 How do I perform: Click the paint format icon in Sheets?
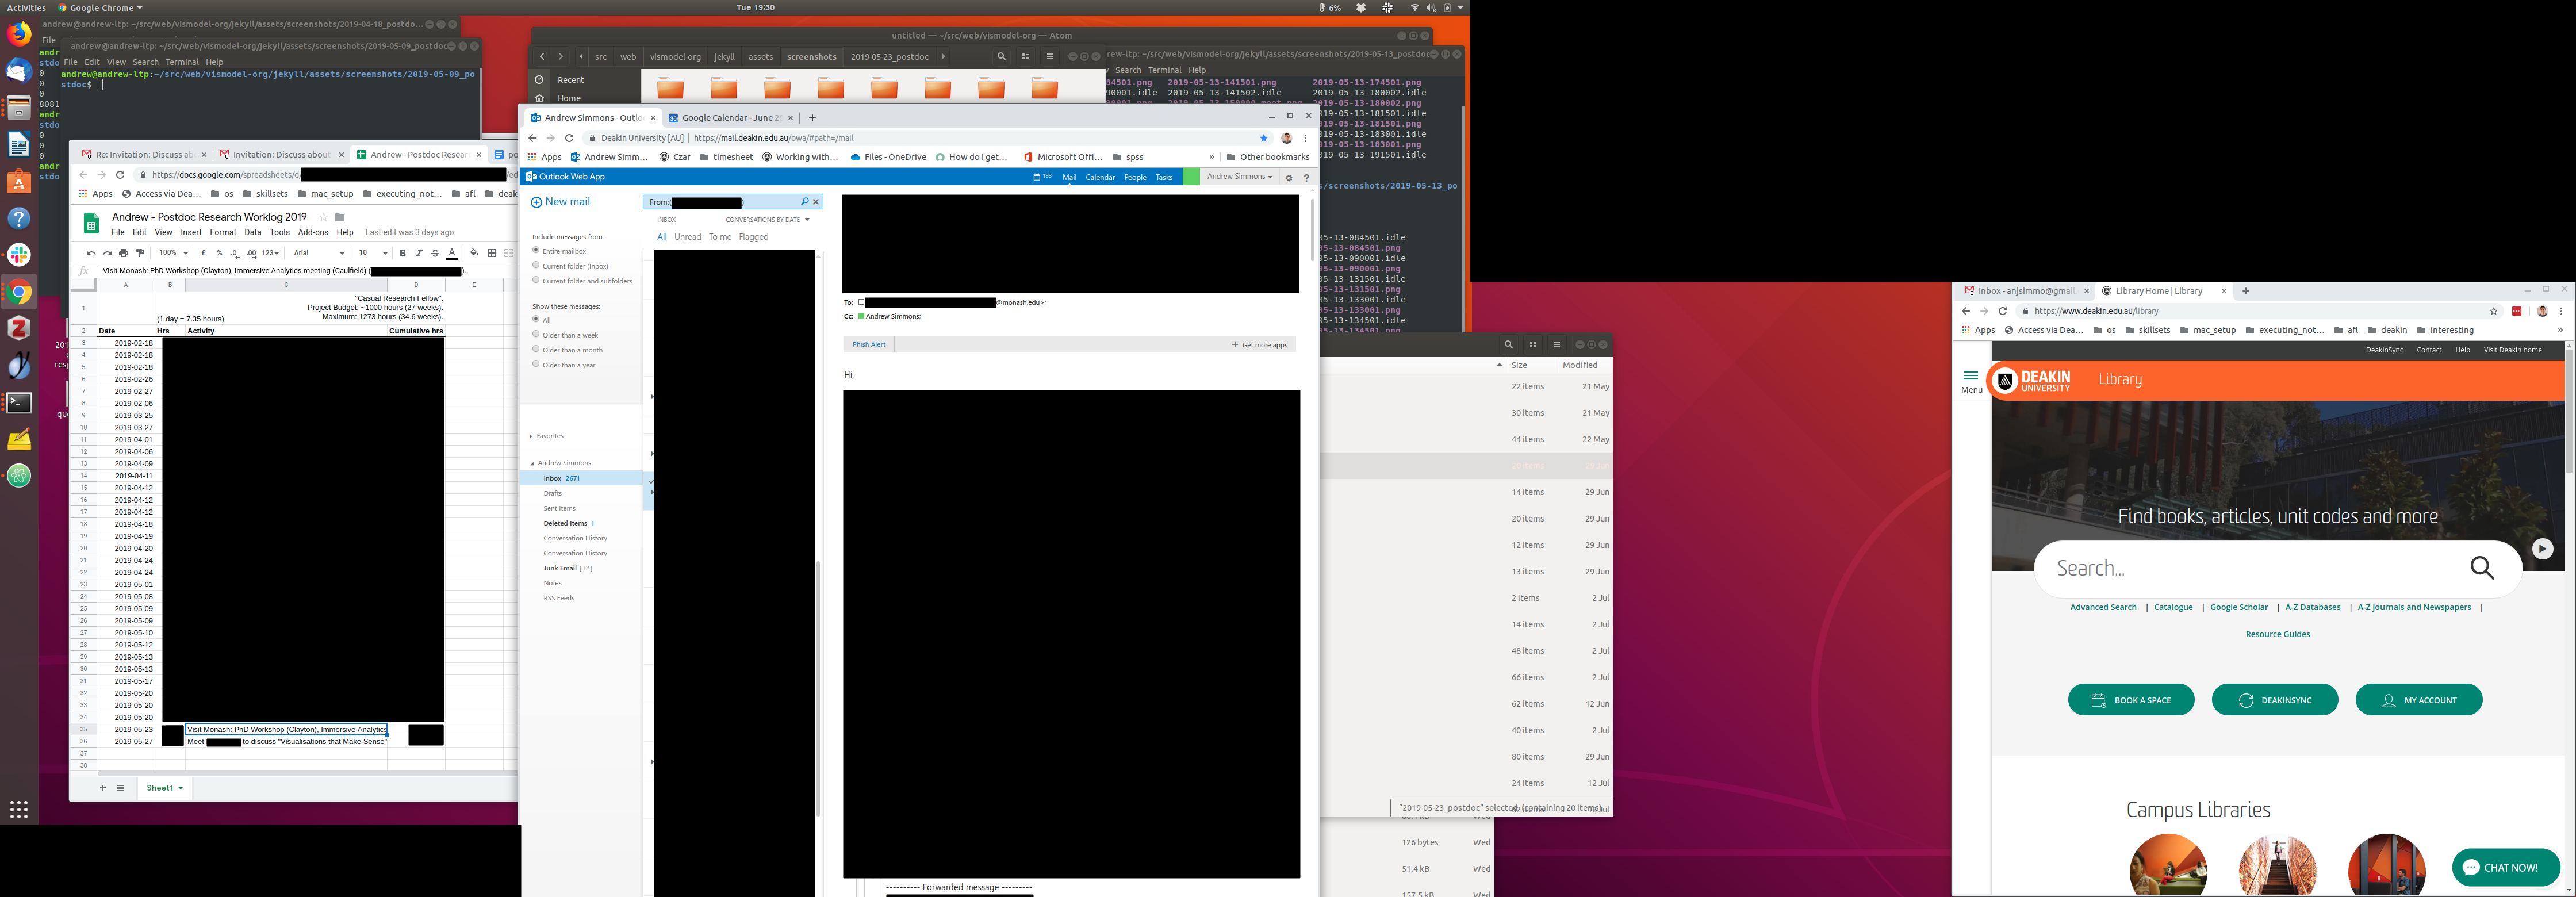(140, 253)
